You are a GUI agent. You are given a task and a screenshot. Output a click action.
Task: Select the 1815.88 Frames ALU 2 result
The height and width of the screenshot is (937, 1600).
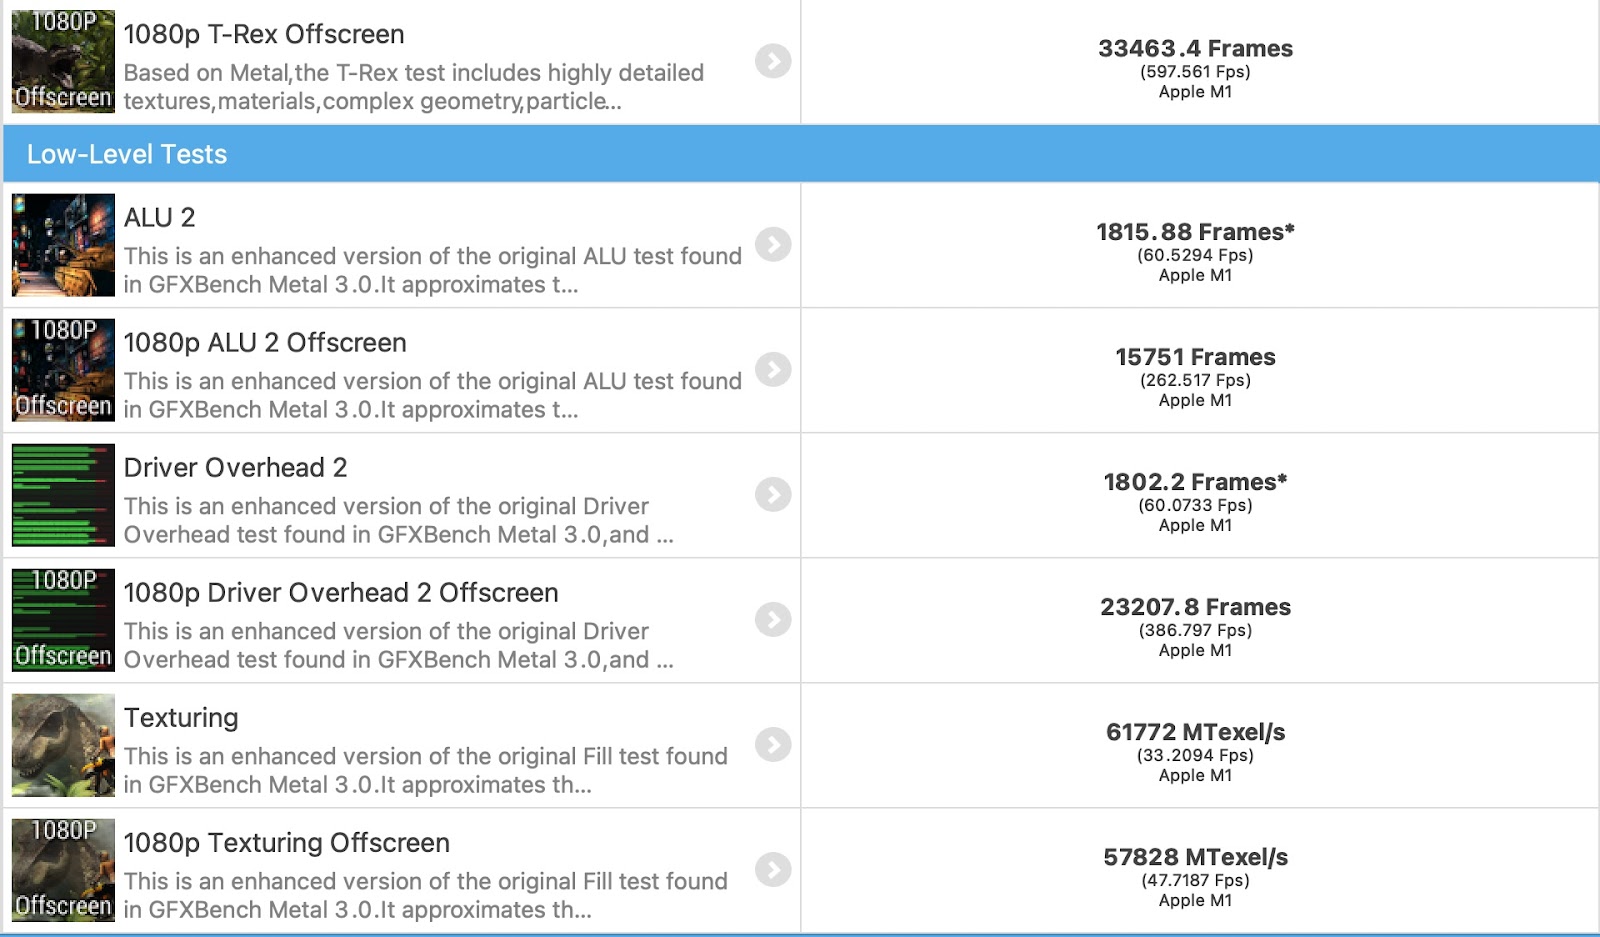(x=1195, y=232)
